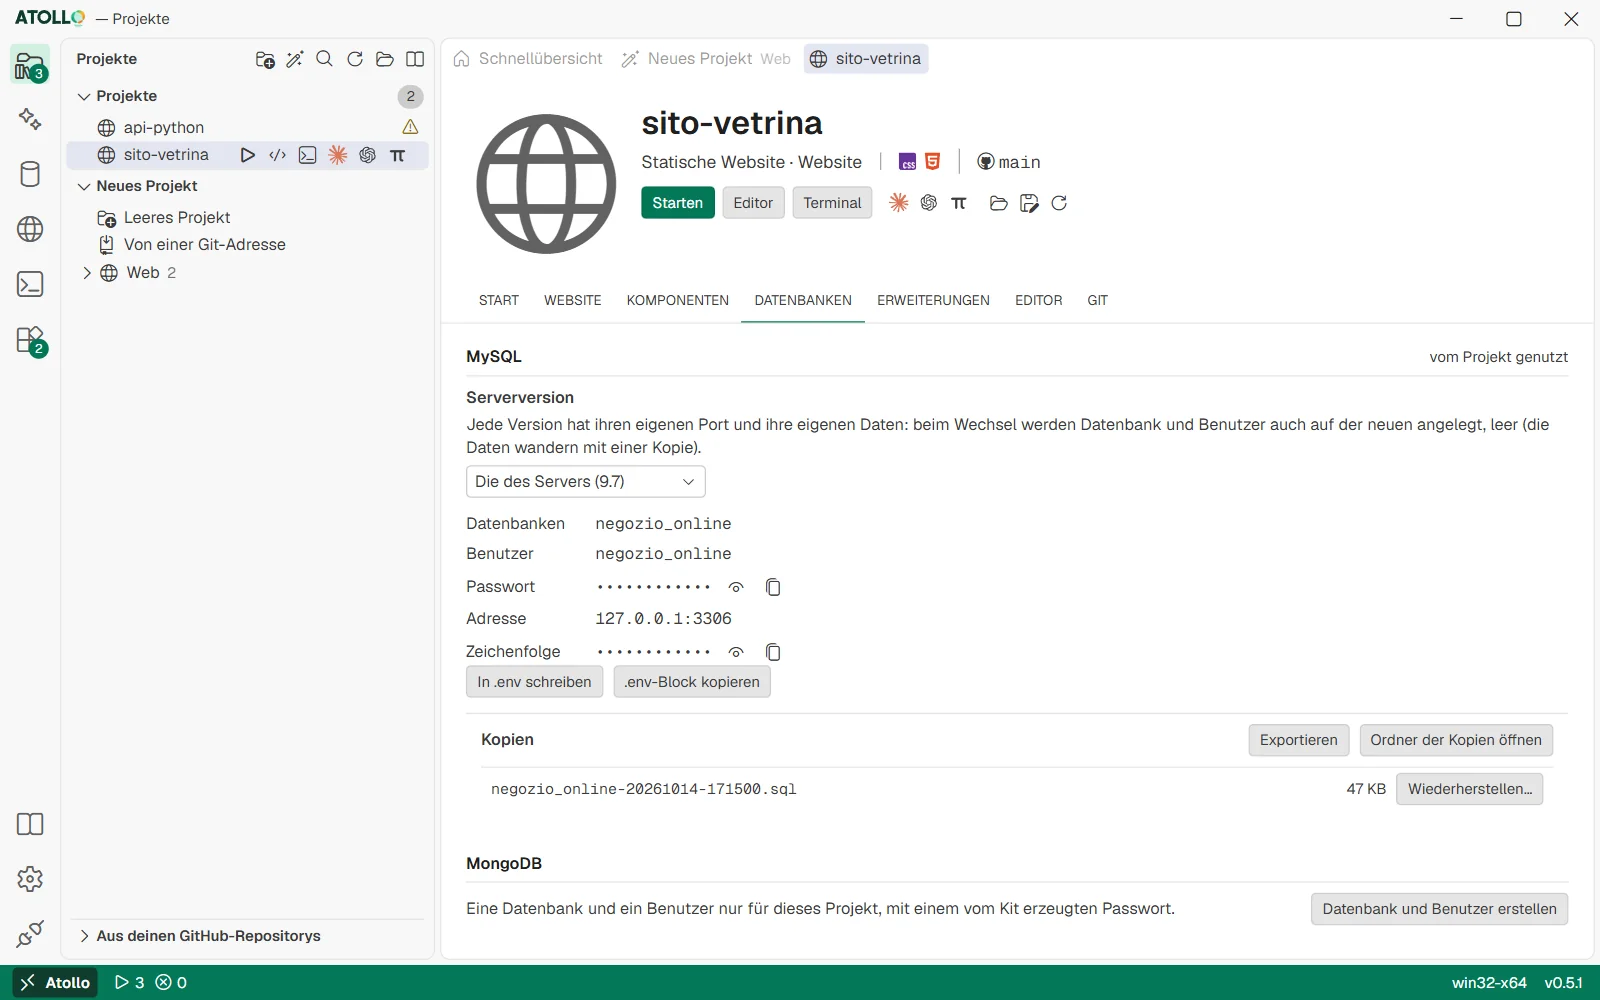
Task: Open the Web globe view in sidebar
Action: pyautogui.click(x=30, y=229)
